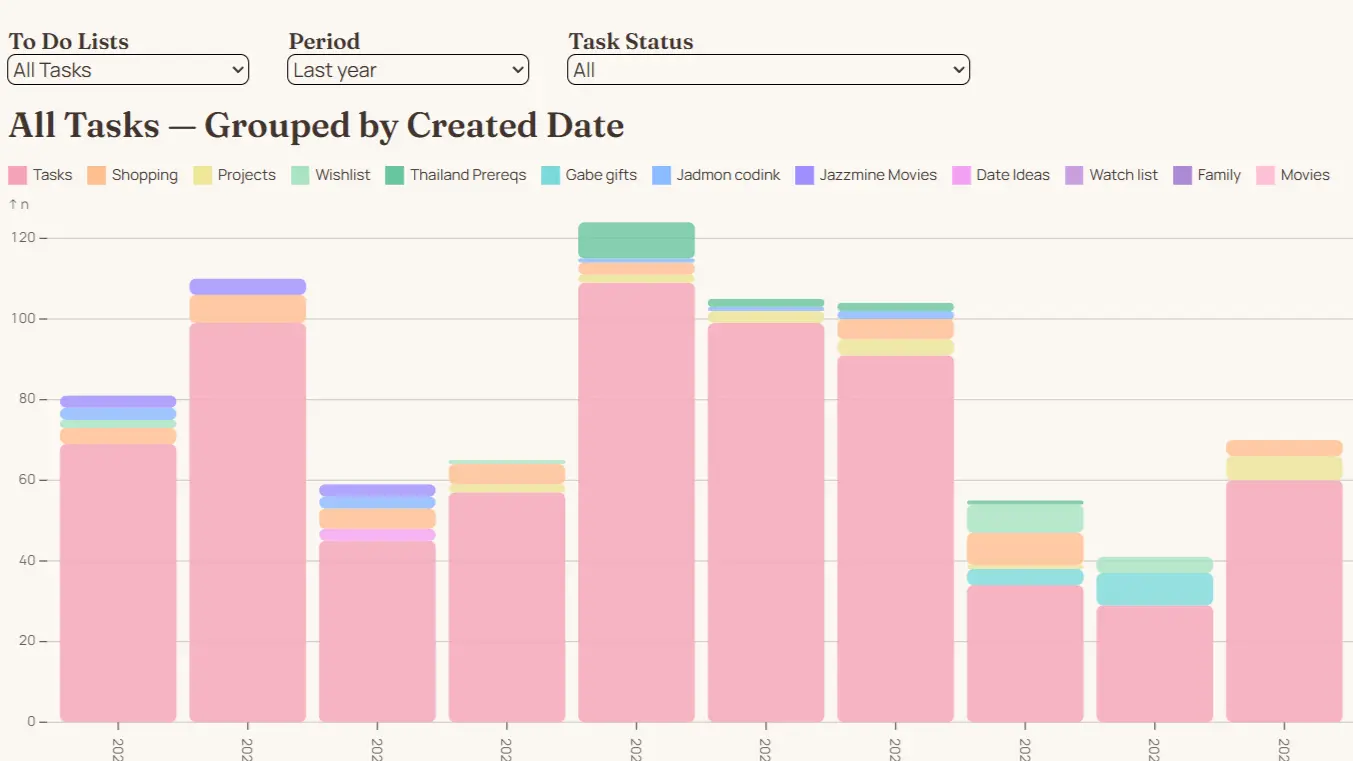The image size is (1353, 761).
Task: Select the Watch list legend label
Action: (x=1123, y=175)
